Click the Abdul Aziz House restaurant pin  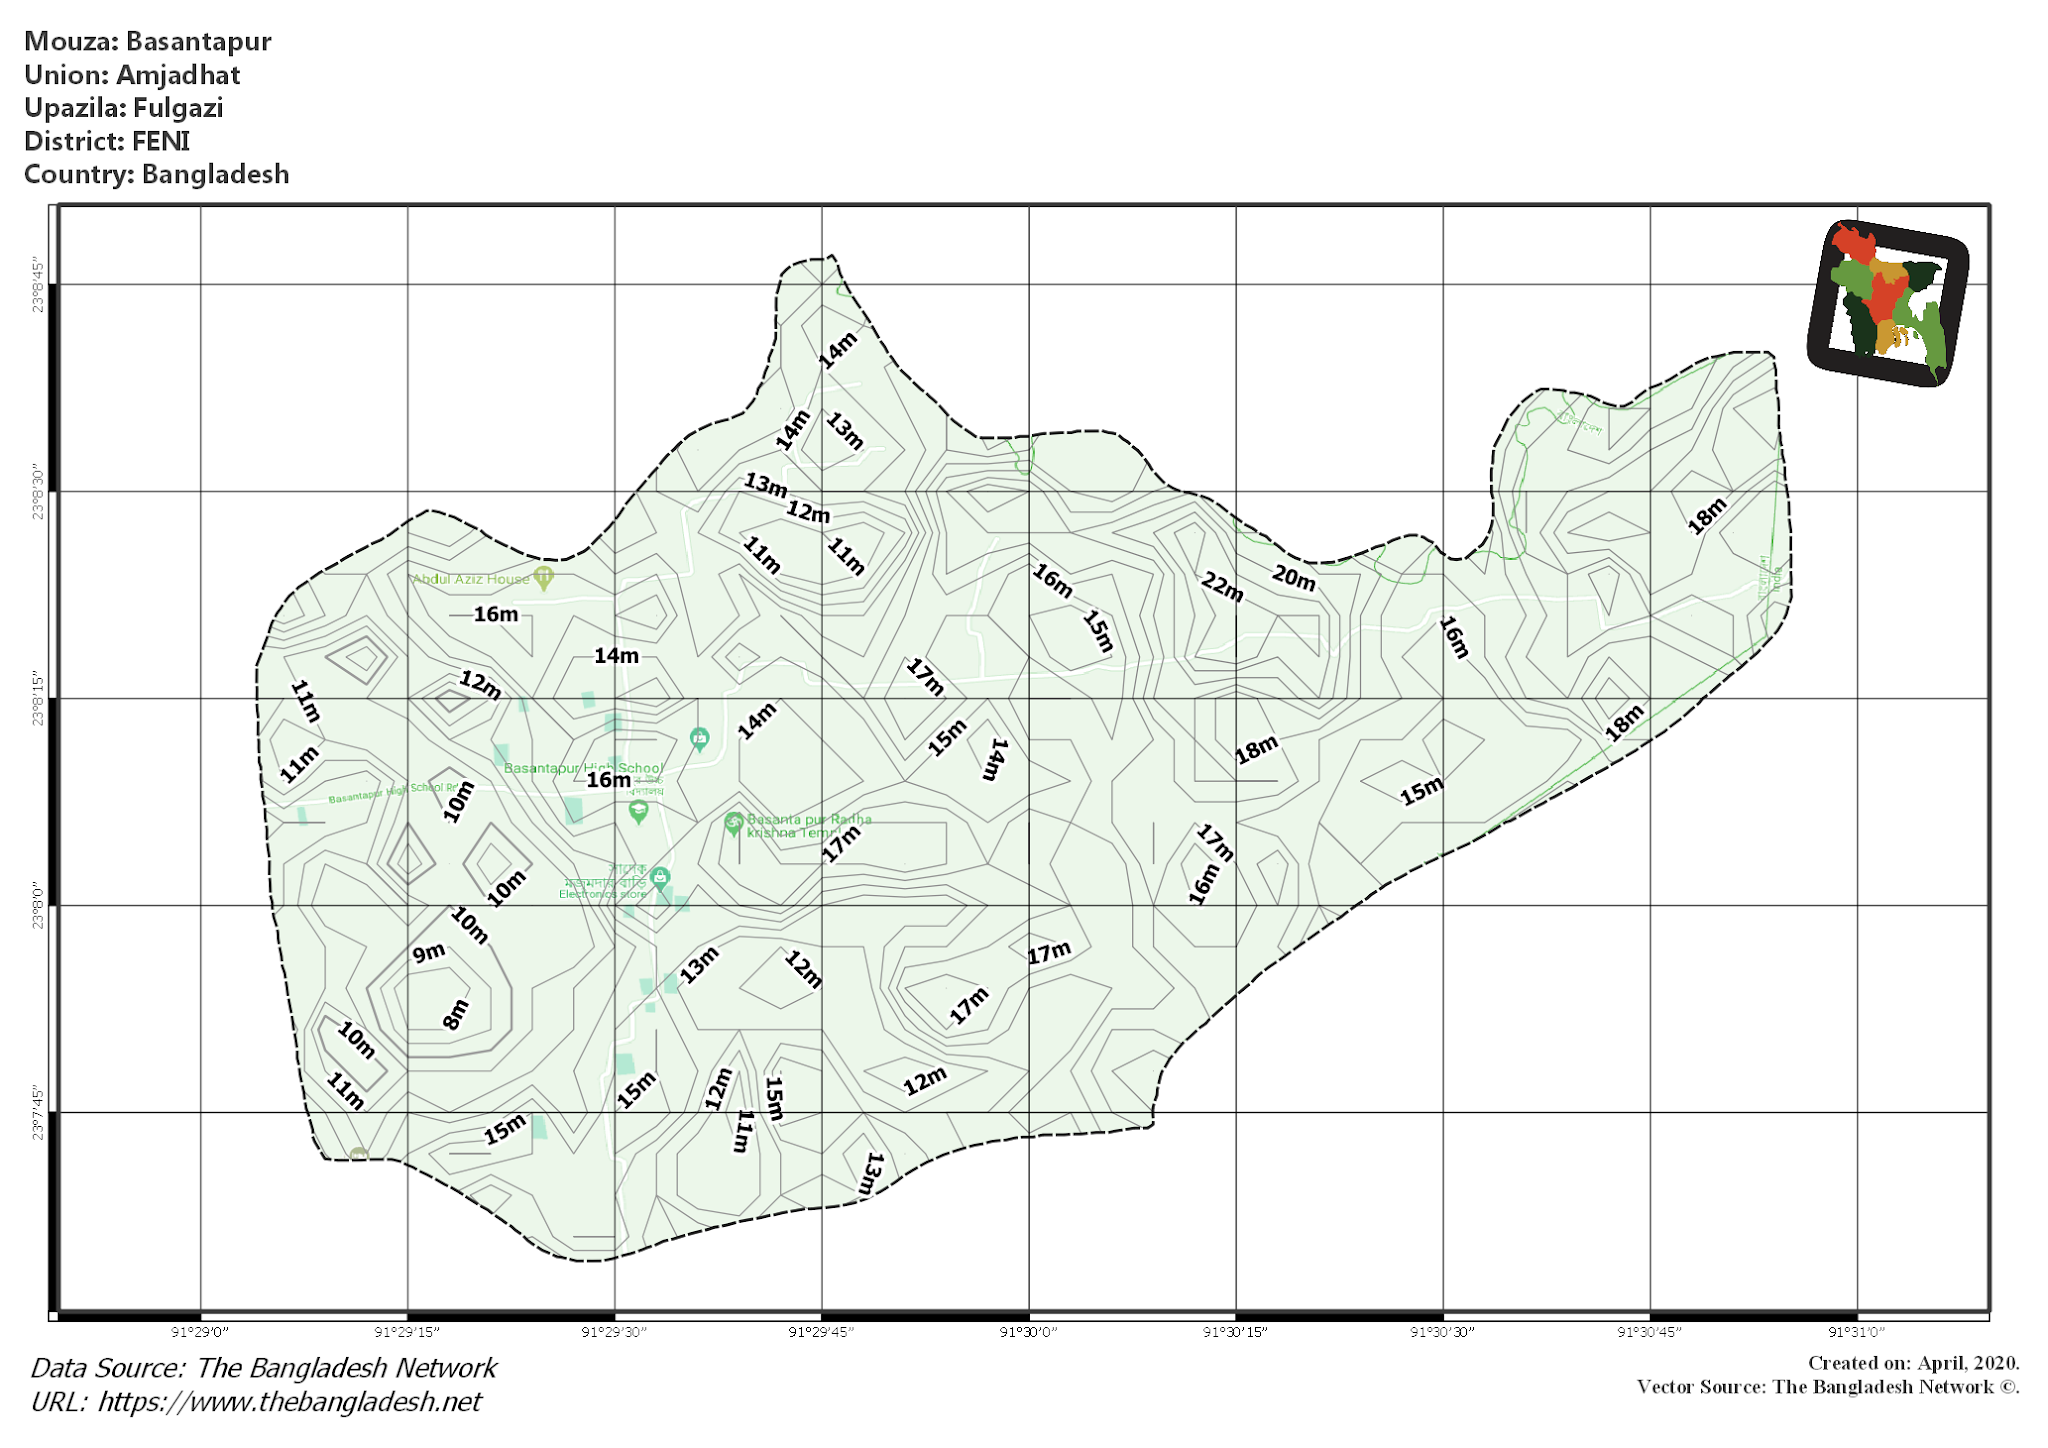click(x=543, y=577)
